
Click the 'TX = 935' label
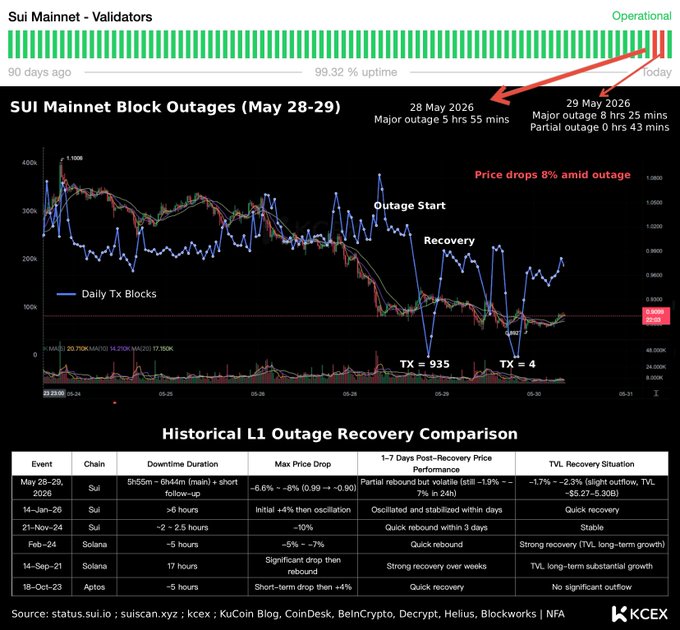click(425, 364)
